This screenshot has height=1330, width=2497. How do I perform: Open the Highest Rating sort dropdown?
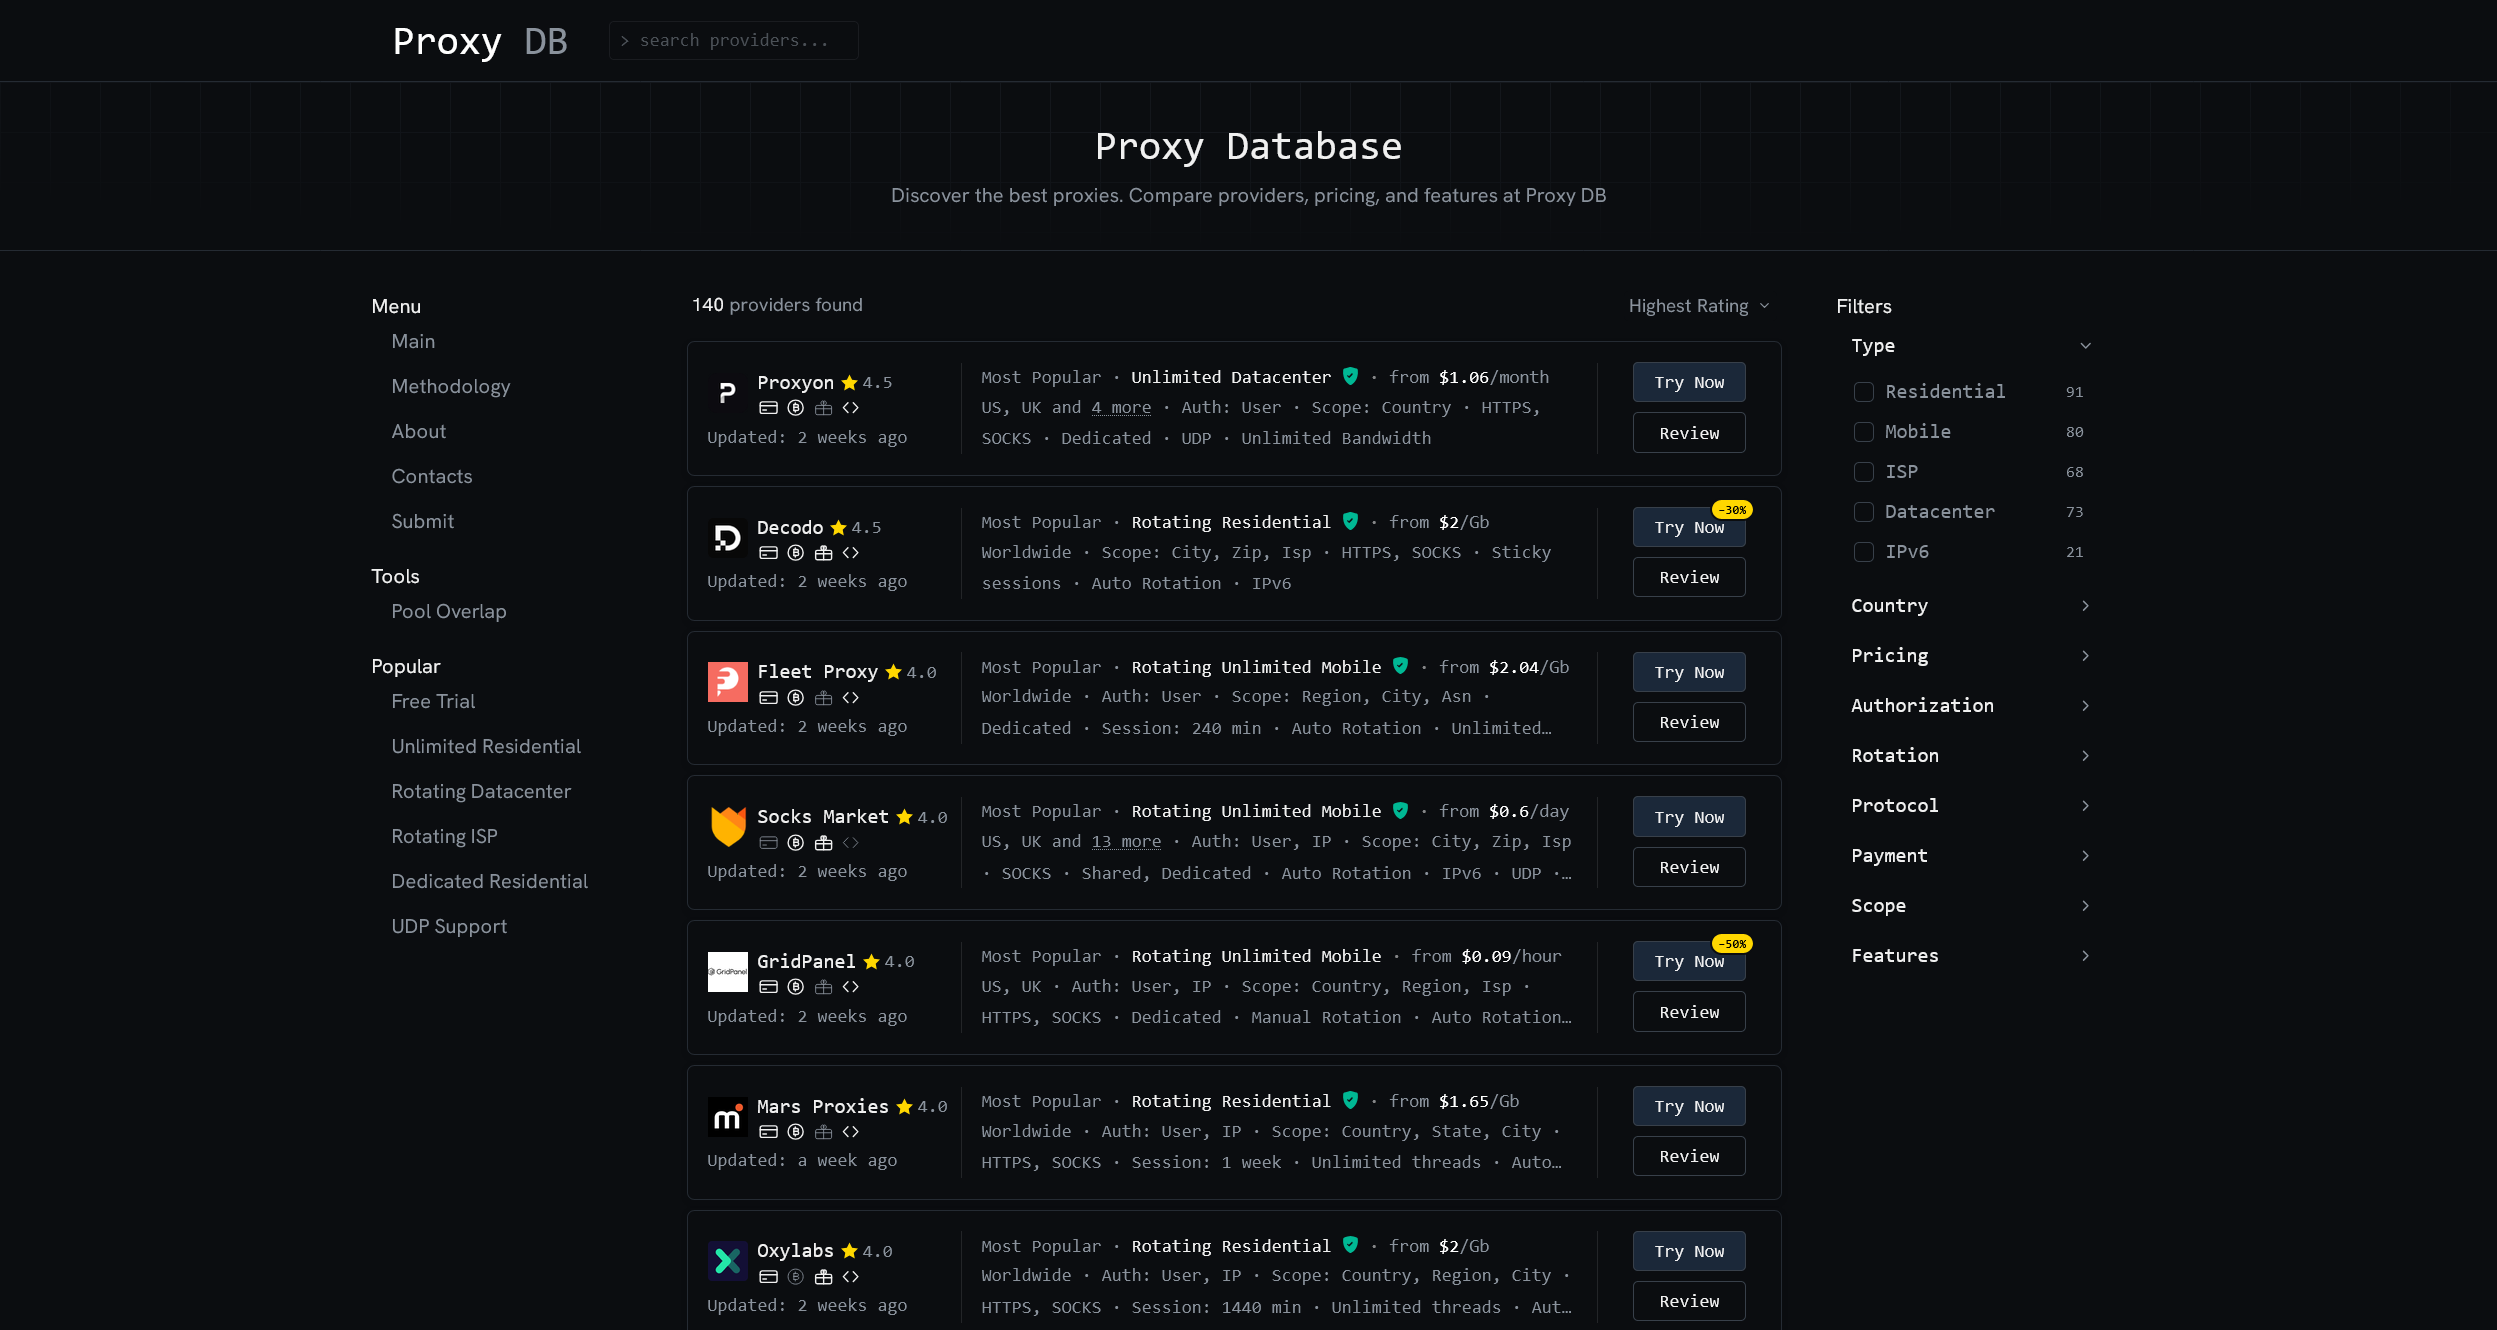[1699, 306]
